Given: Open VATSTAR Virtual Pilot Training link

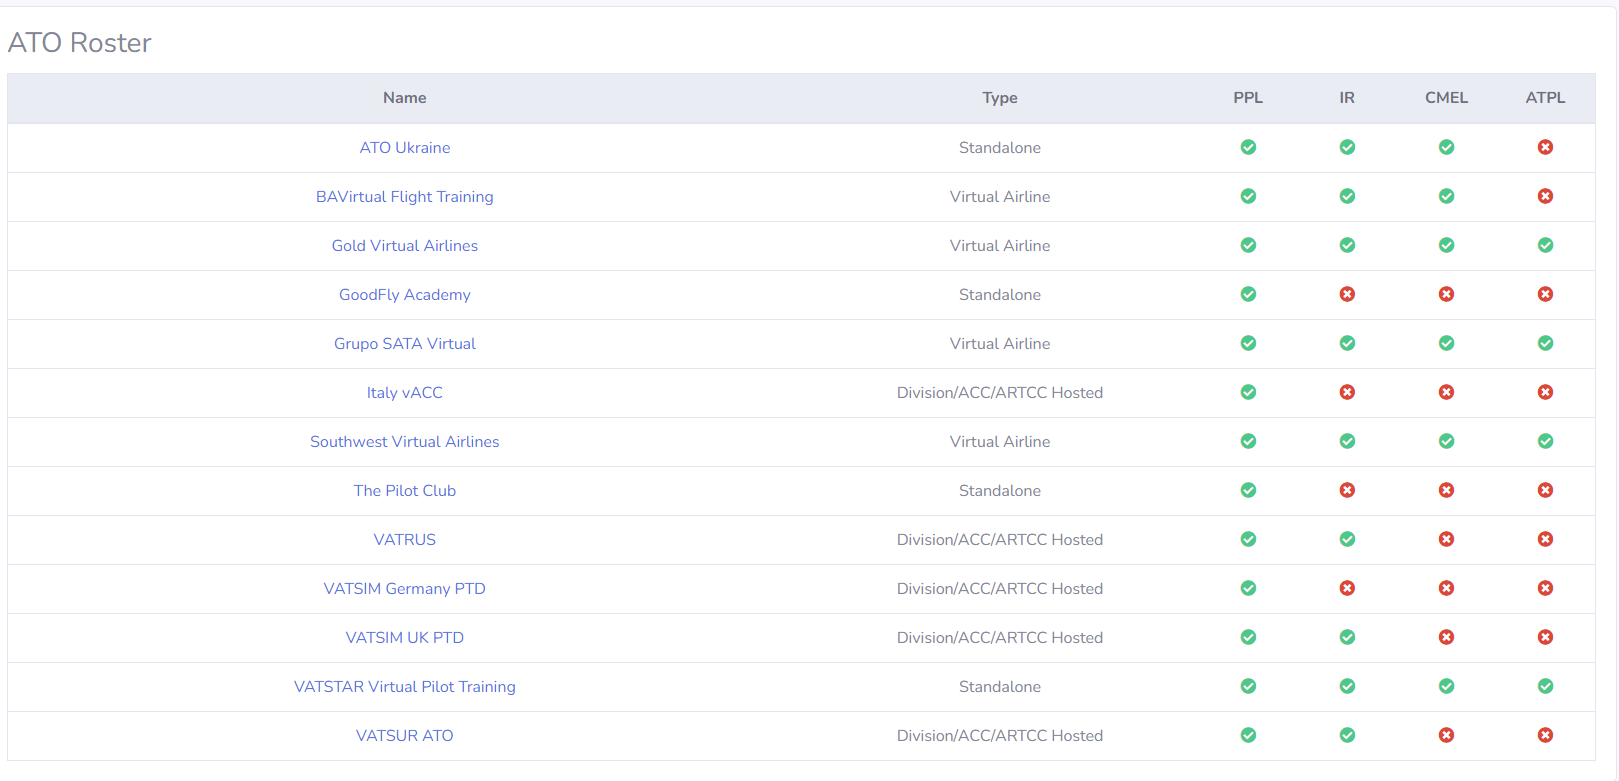Looking at the screenshot, I should 405,687.
